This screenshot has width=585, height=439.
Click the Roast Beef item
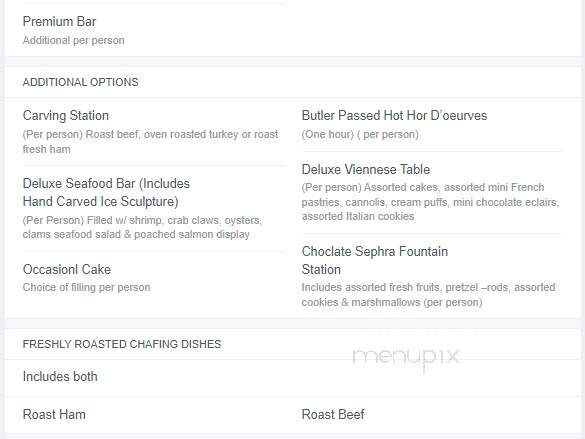(333, 414)
